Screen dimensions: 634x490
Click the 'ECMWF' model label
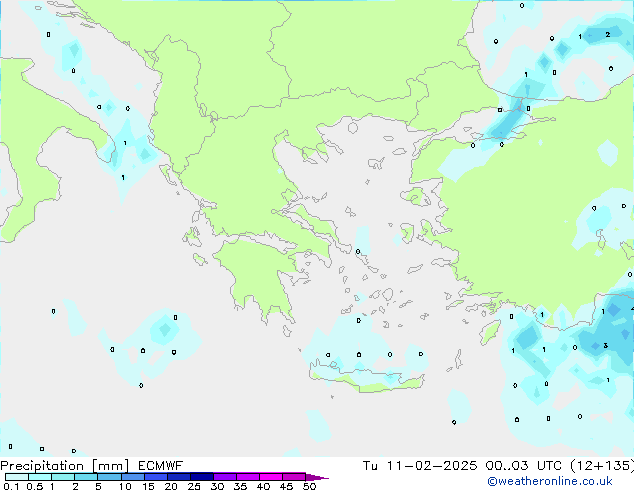[x=161, y=466]
